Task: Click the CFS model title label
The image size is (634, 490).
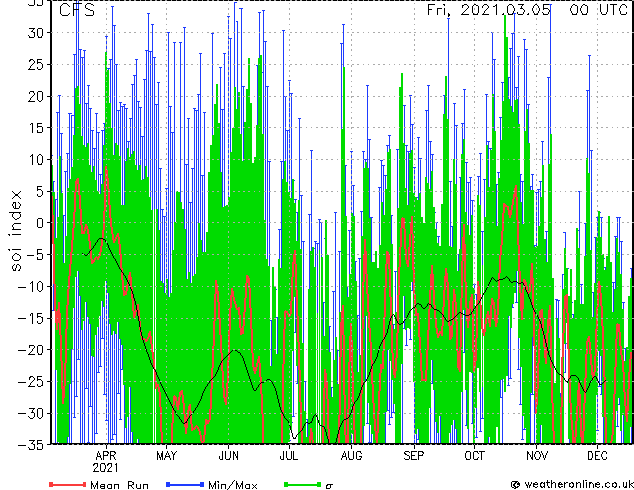Action: tap(77, 10)
